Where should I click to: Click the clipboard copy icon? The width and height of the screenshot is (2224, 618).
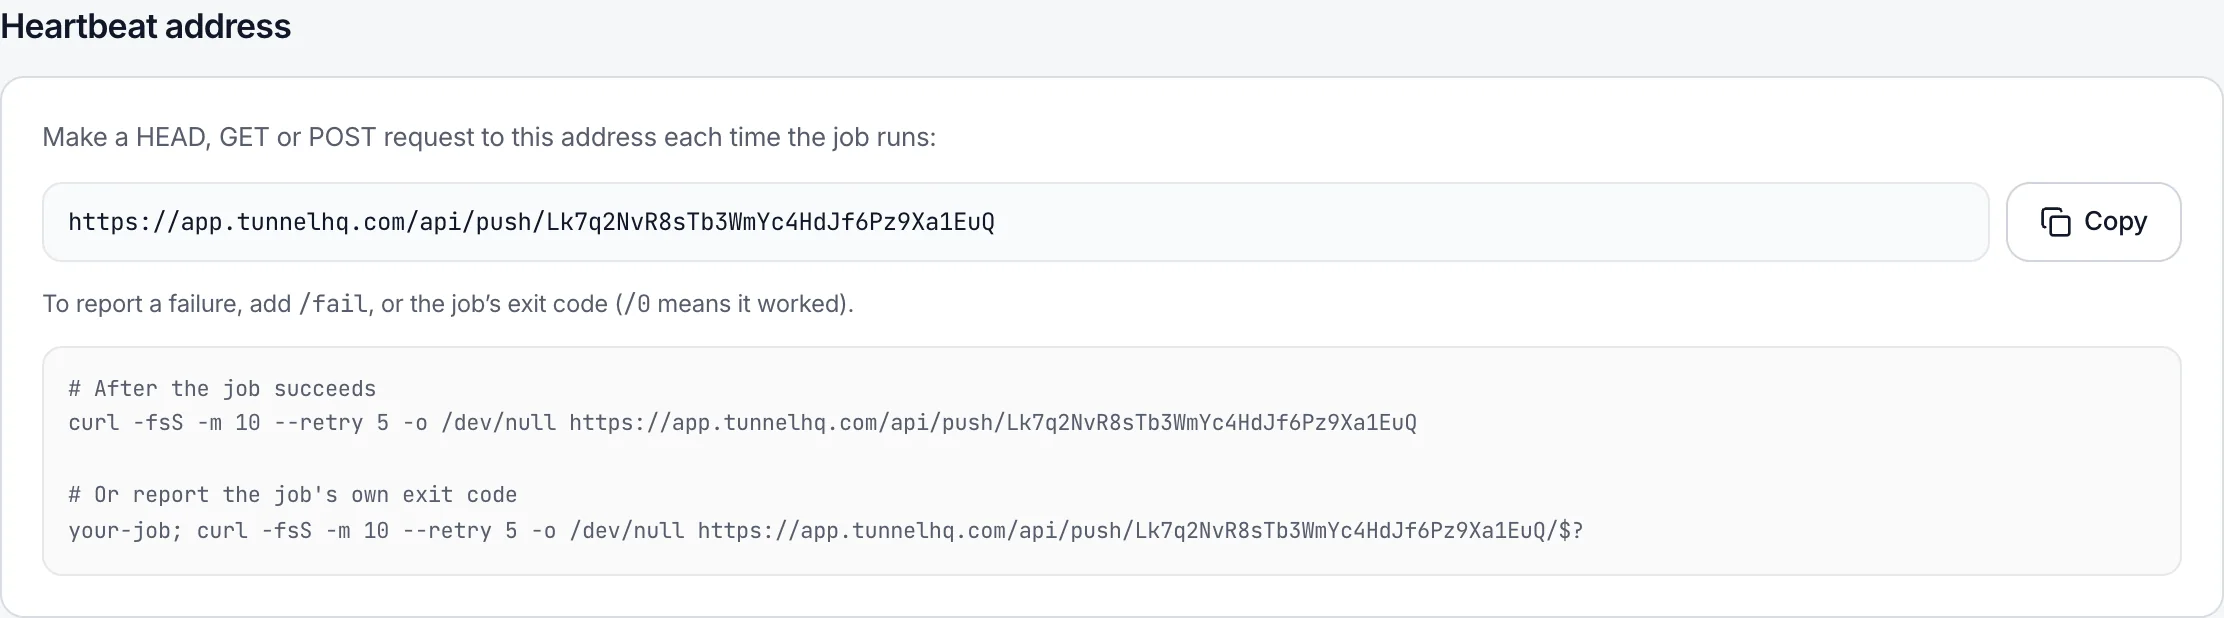point(2055,222)
